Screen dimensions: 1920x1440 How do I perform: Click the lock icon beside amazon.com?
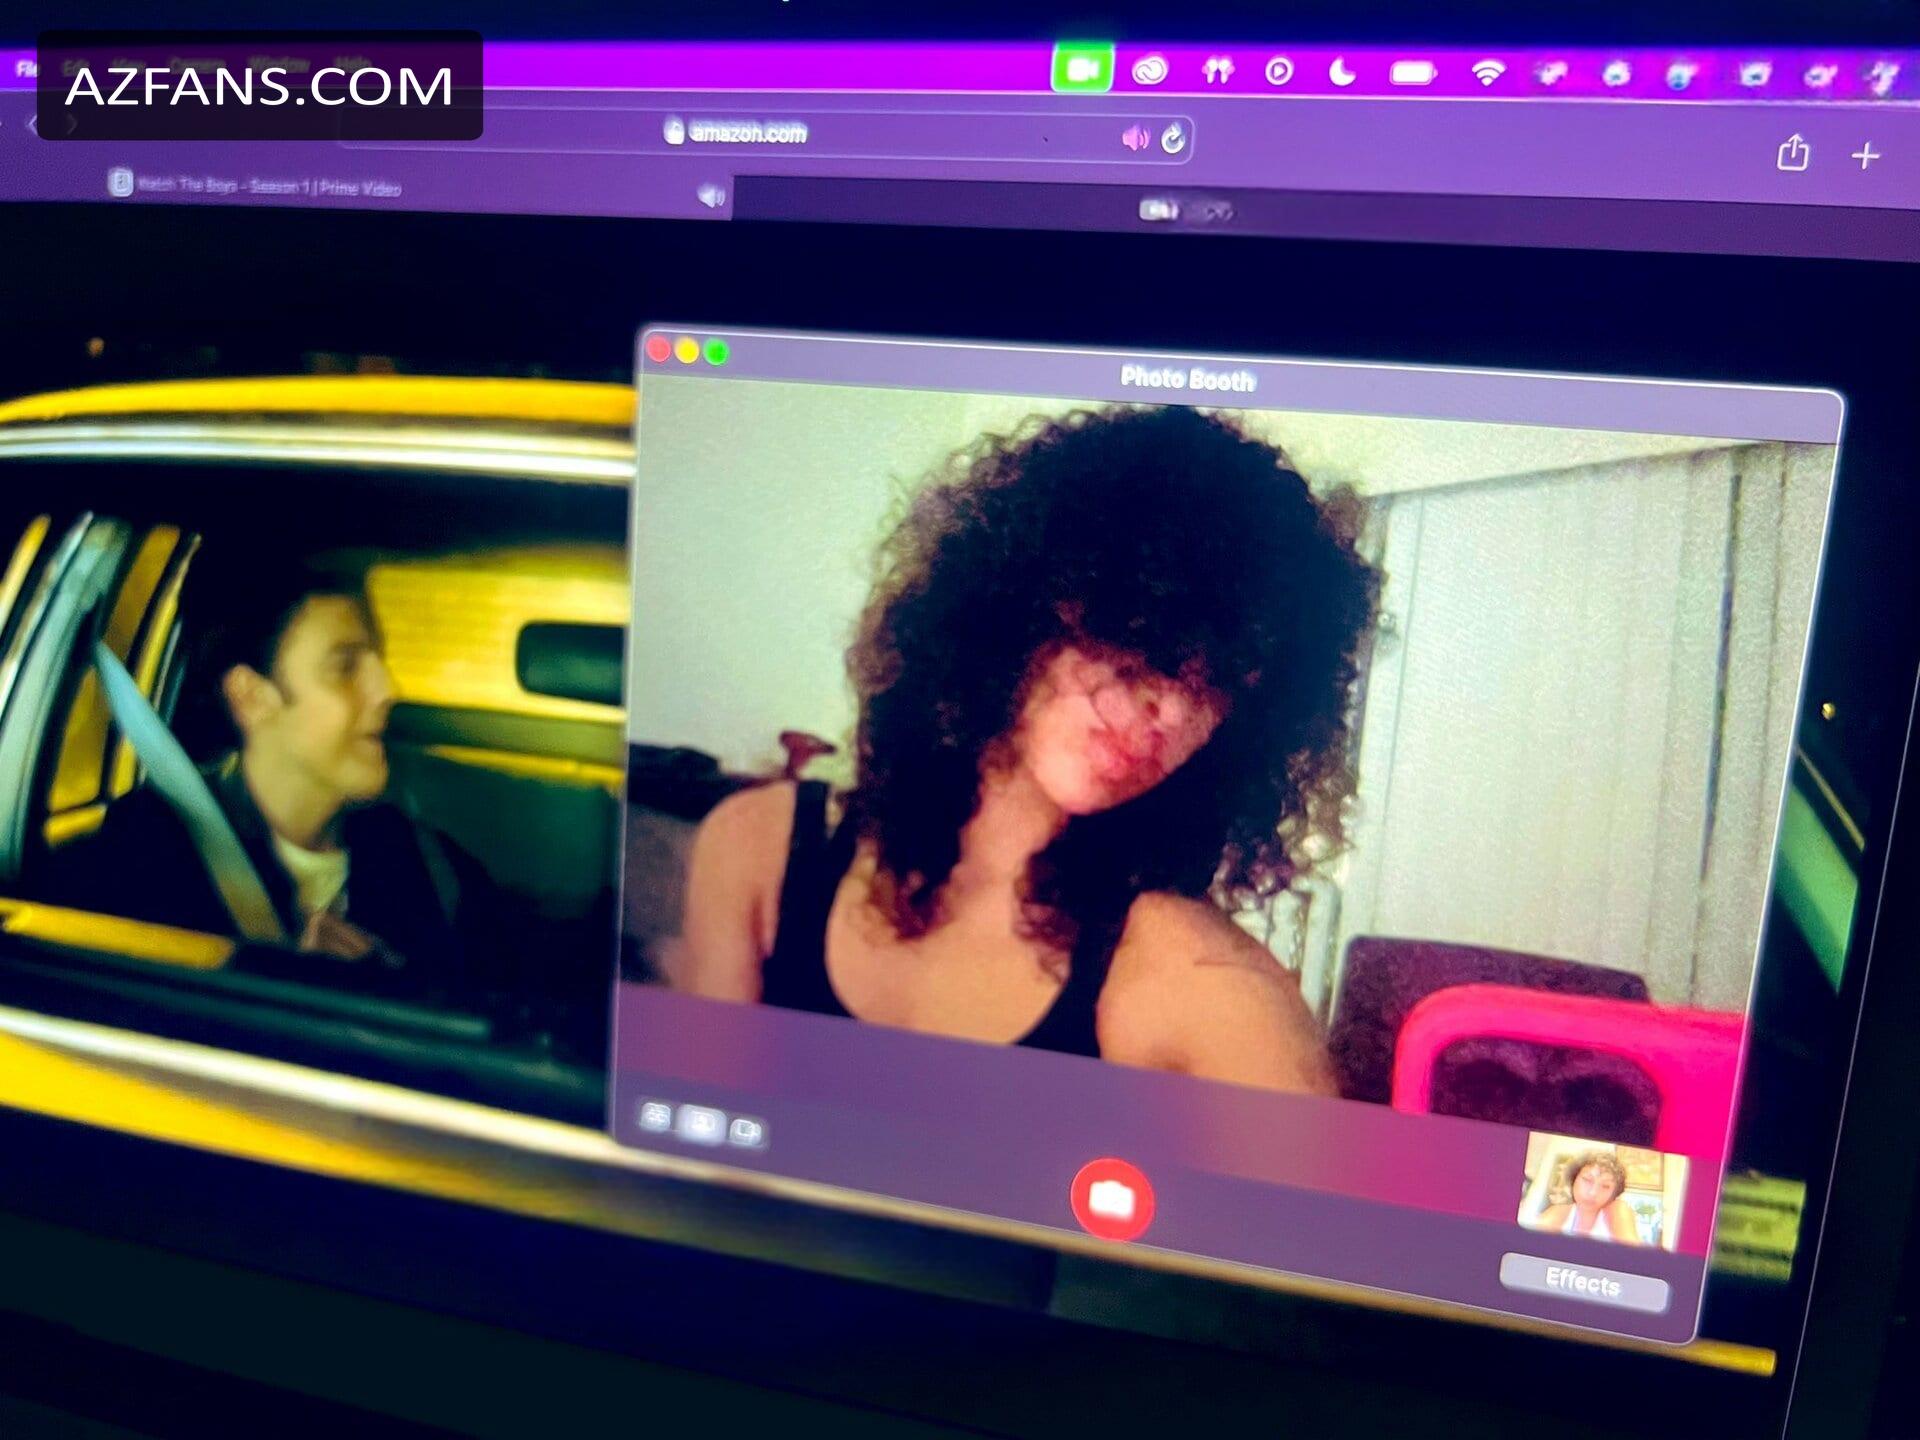674,131
